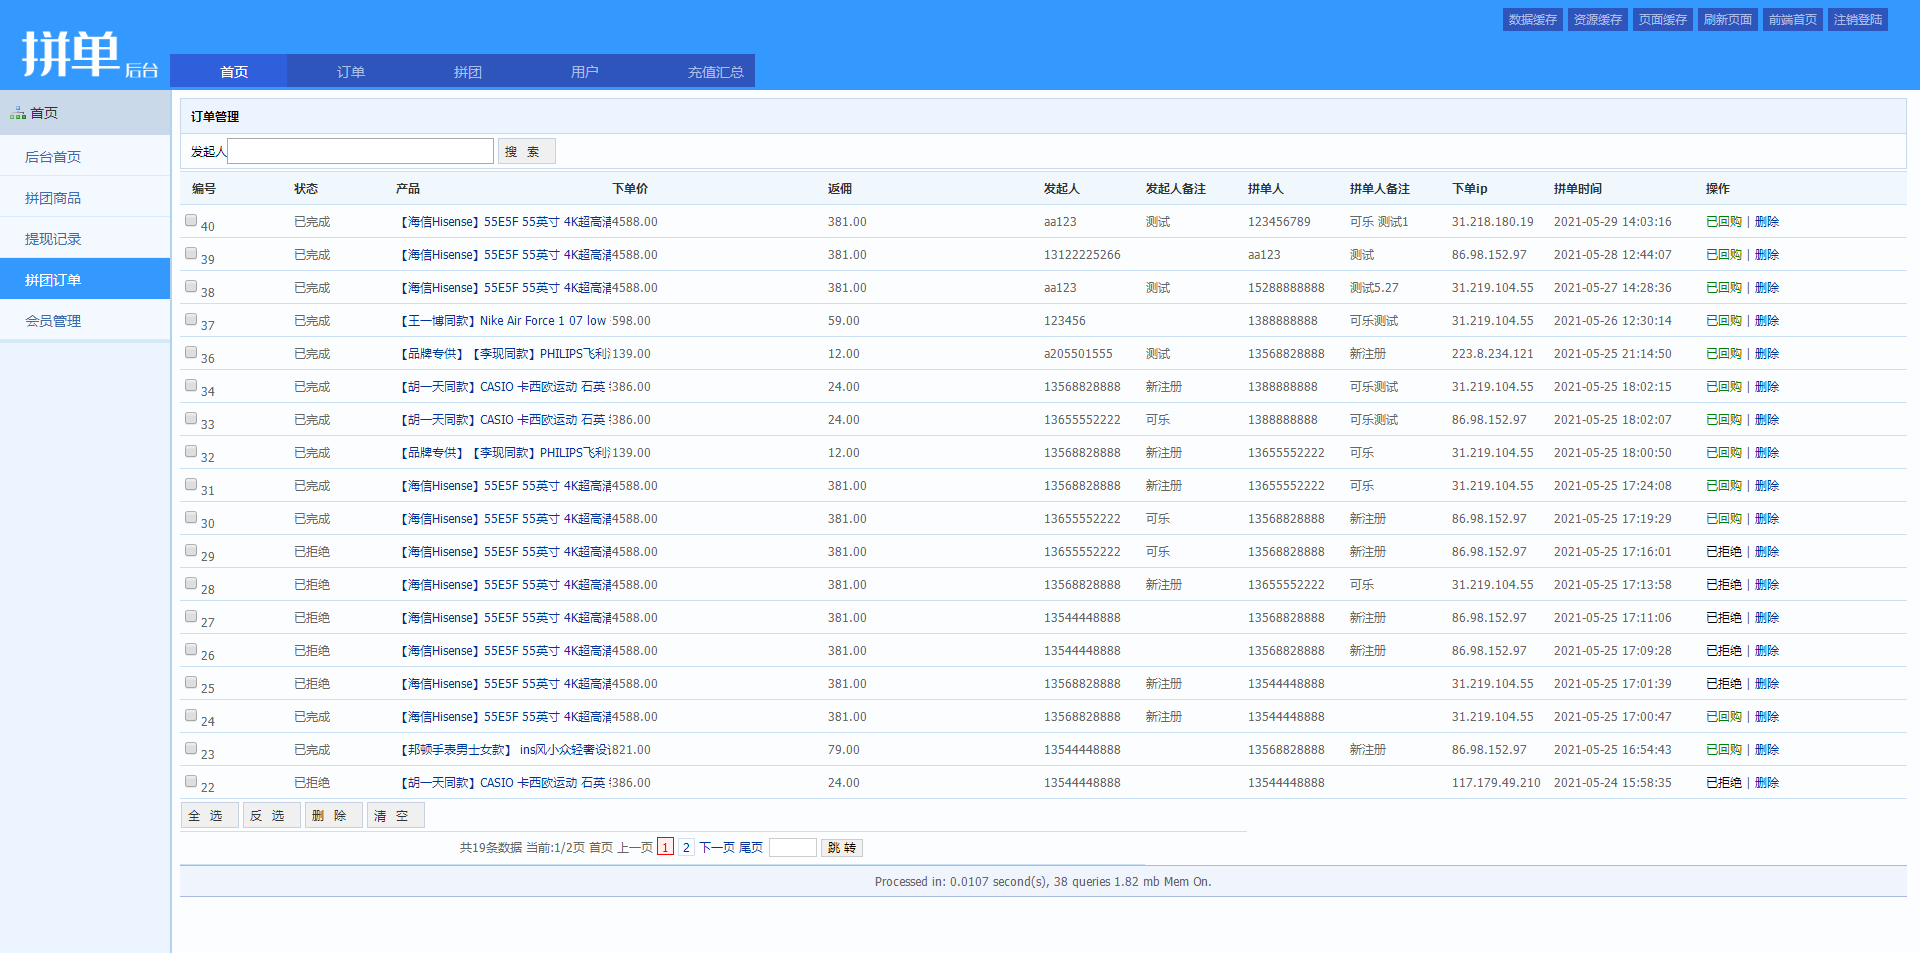Screen dimensions: 1920x953
Task: Delete order 40 via its 删除 link
Action: (x=1767, y=222)
